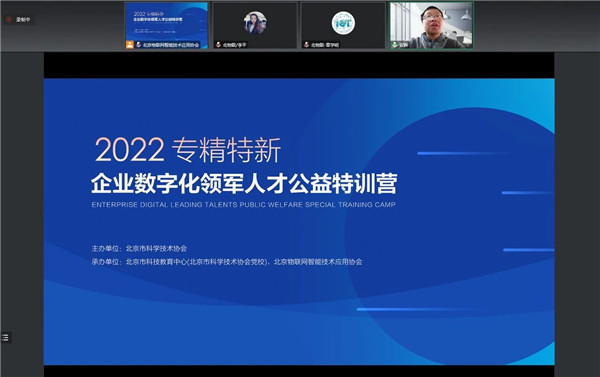Click muted microphone icon of 北京物联网智能技术应用协会
This screenshot has width=600, height=377.
point(138,45)
